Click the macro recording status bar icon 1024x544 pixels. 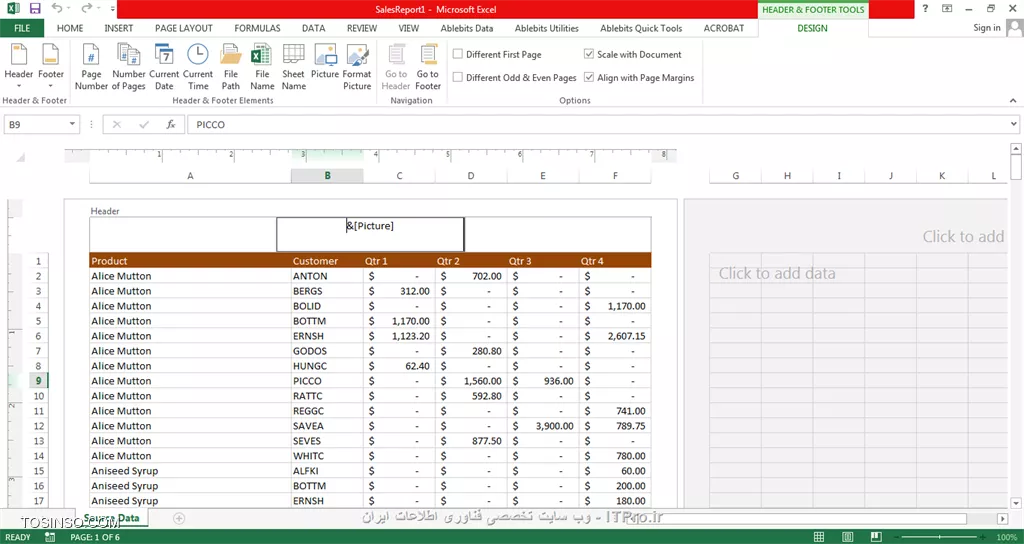coord(50,537)
